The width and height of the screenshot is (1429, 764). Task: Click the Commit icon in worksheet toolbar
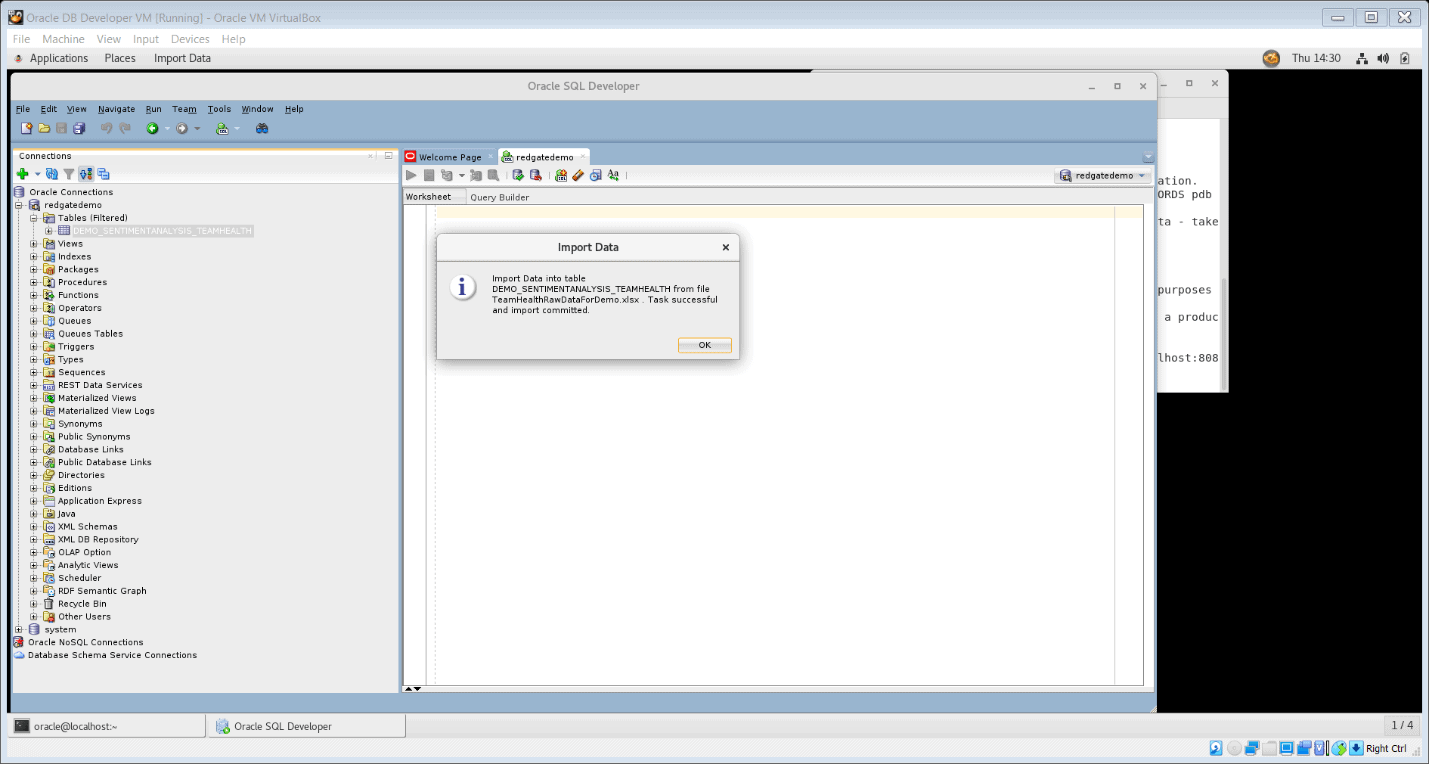click(x=518, y=175)
